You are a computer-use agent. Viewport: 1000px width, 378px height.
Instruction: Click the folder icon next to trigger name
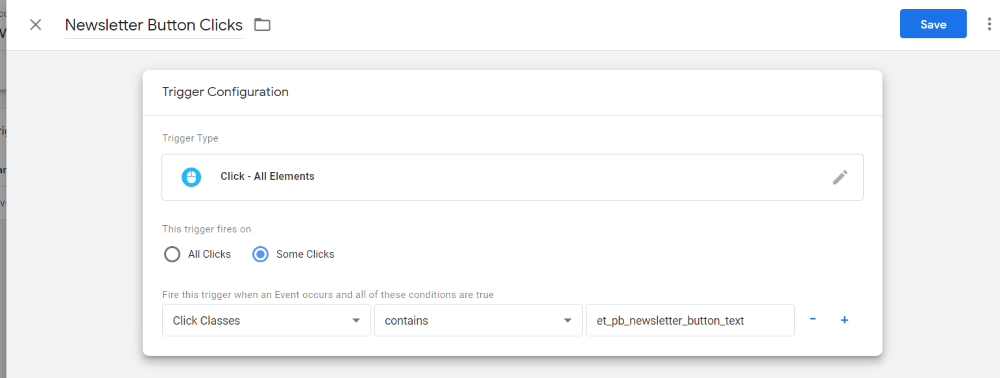(262, 25)
